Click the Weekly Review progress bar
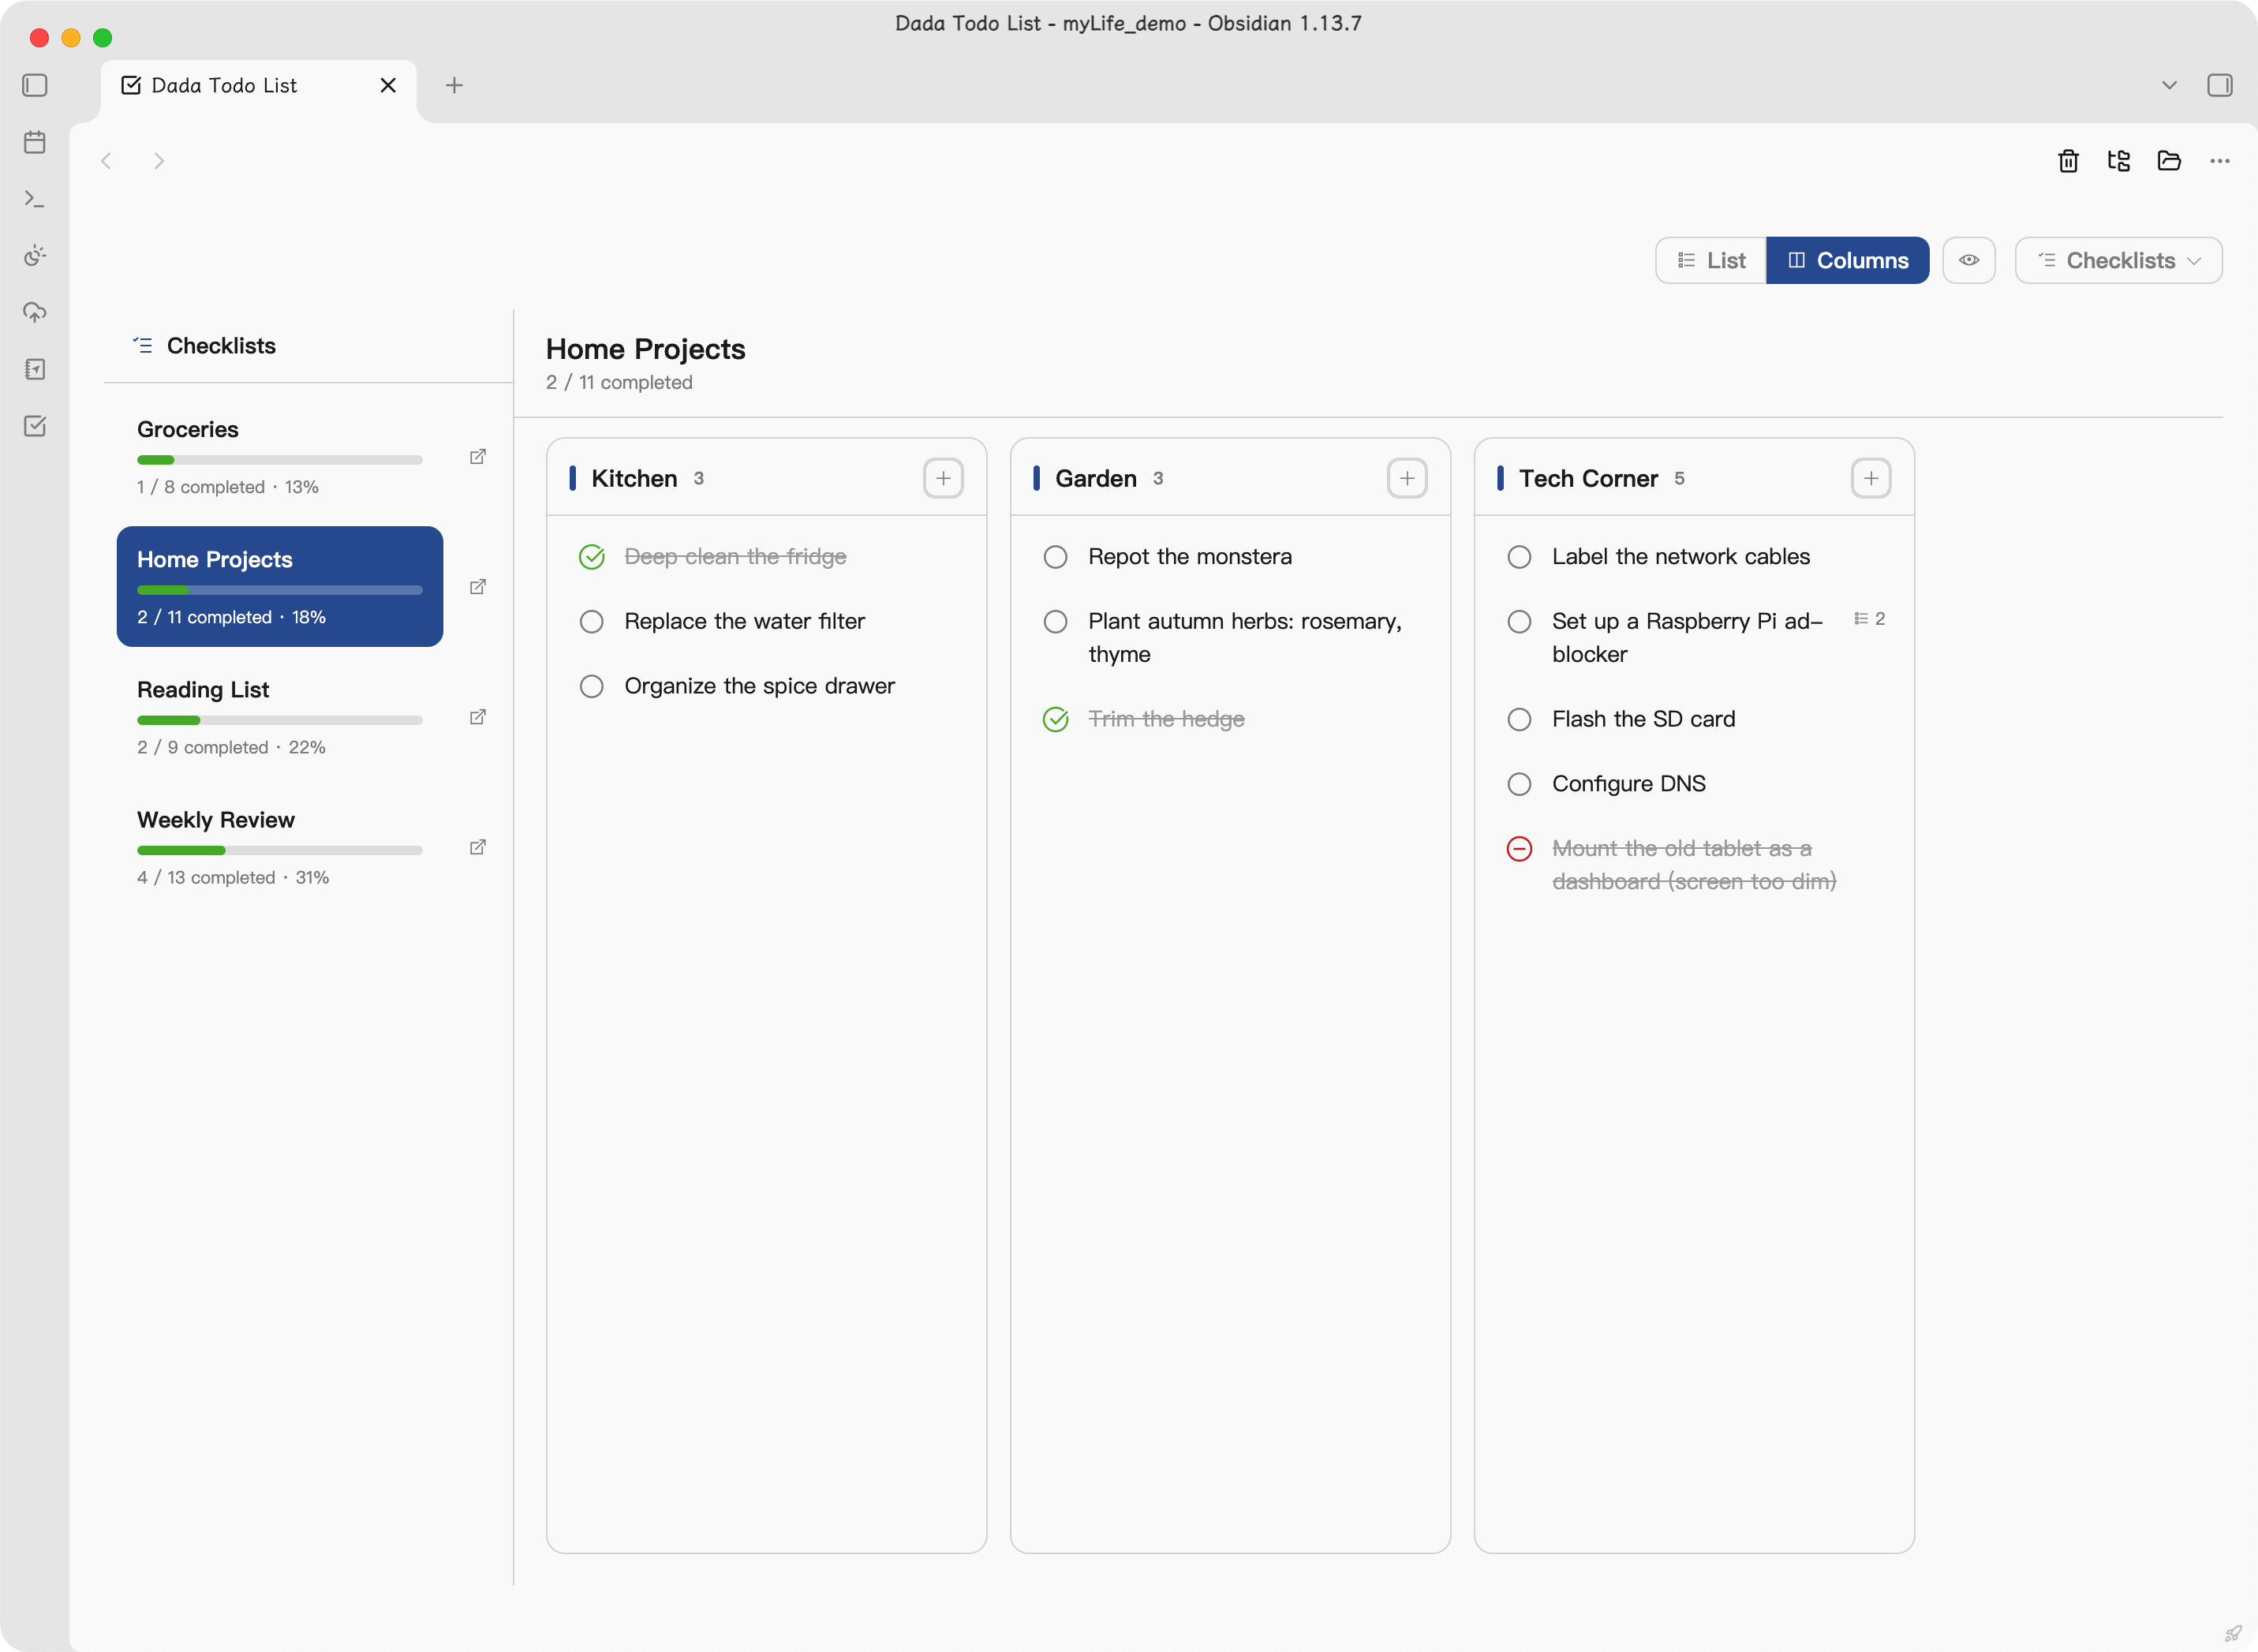 (x=280, y=850)
